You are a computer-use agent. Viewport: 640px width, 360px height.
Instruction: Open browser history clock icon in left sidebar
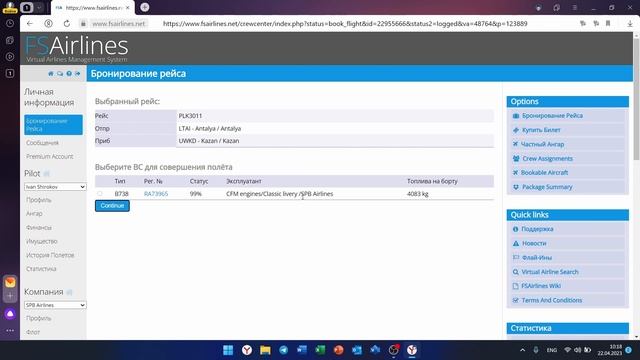pos(10,24)
